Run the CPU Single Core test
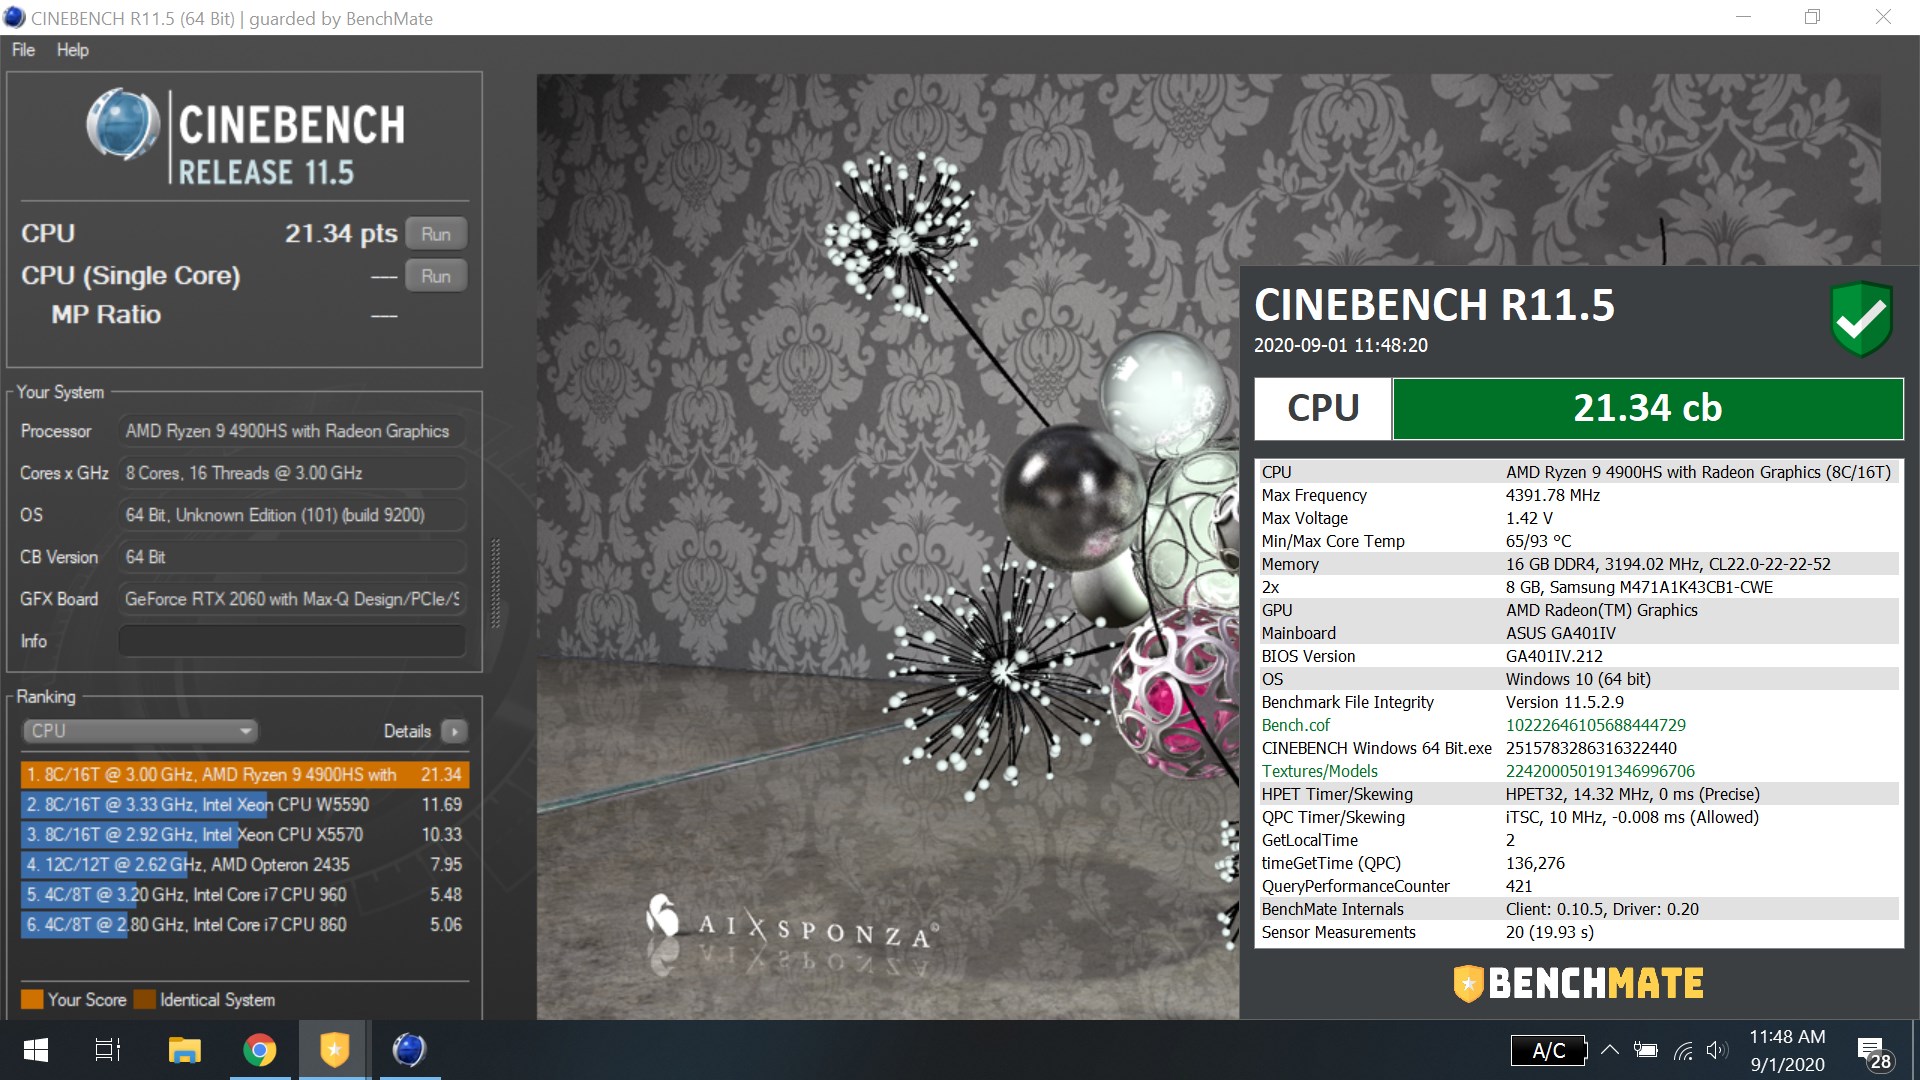The image size is (1920, 1080). [x=436, y=276]
